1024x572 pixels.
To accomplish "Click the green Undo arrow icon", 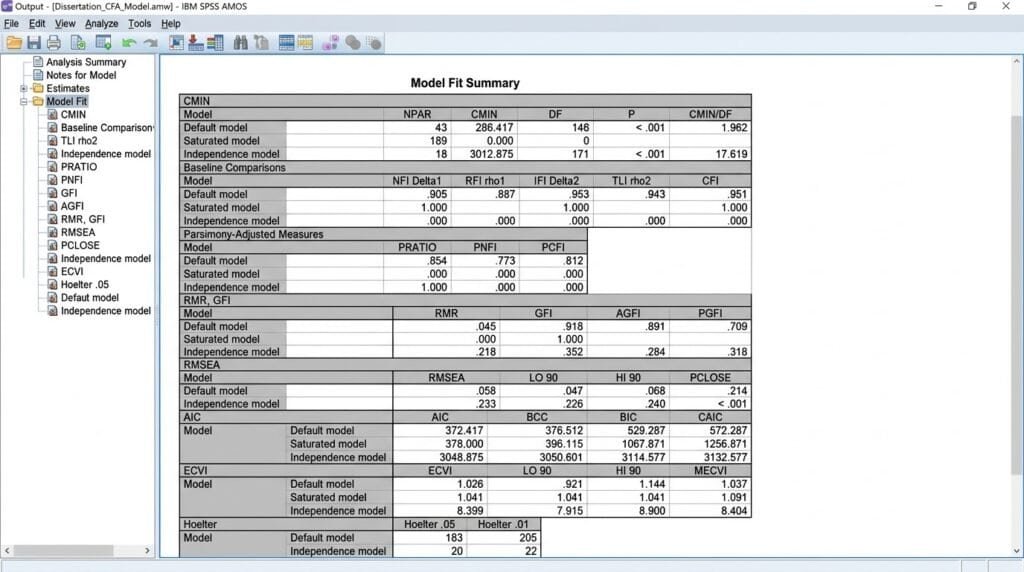I will [x=129, y=44].
